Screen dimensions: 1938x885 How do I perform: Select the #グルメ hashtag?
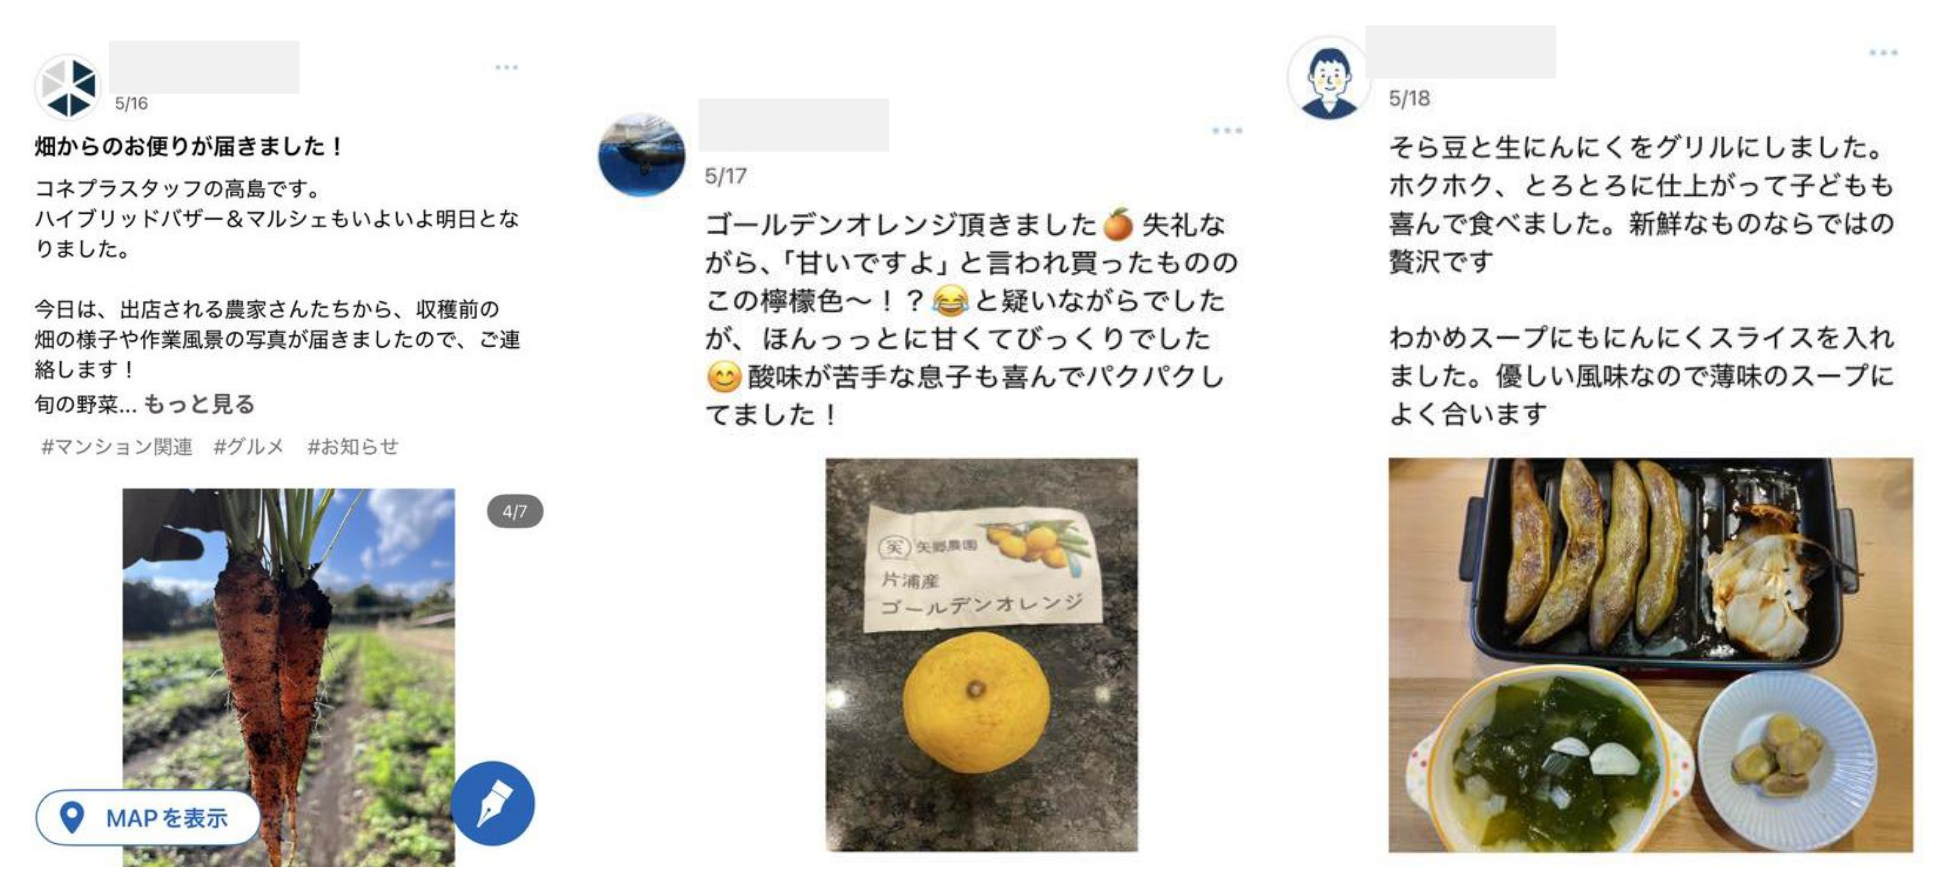click(248, 447)
